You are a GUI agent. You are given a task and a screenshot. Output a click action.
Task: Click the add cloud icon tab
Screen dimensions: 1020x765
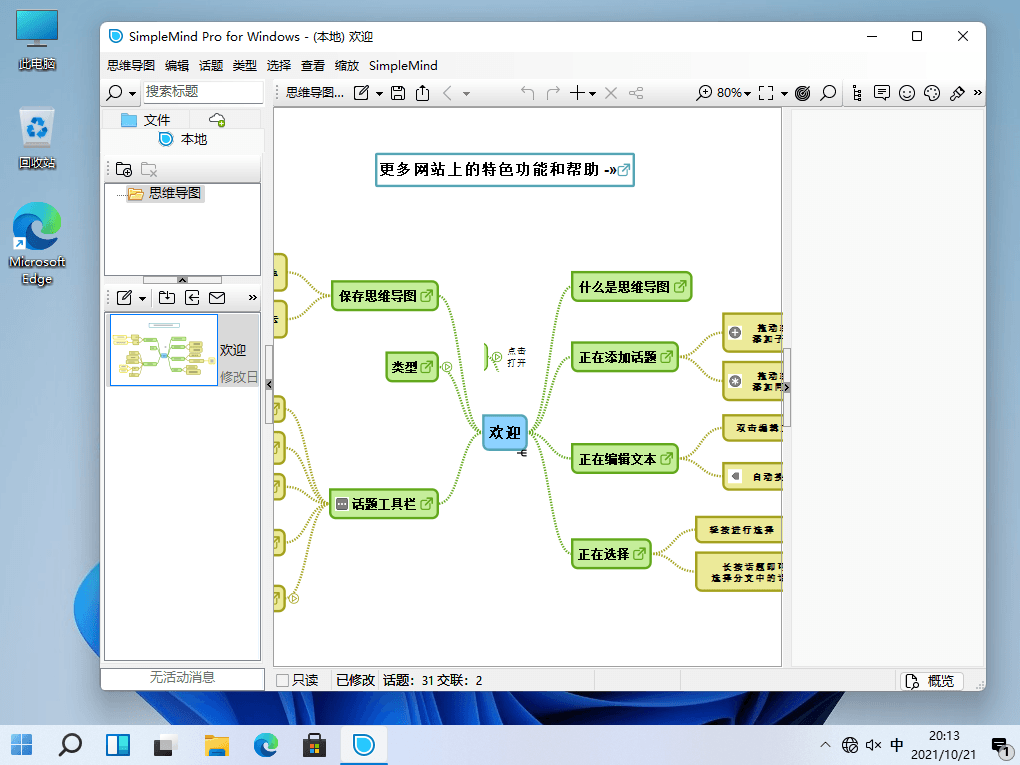tap(217, 120)
